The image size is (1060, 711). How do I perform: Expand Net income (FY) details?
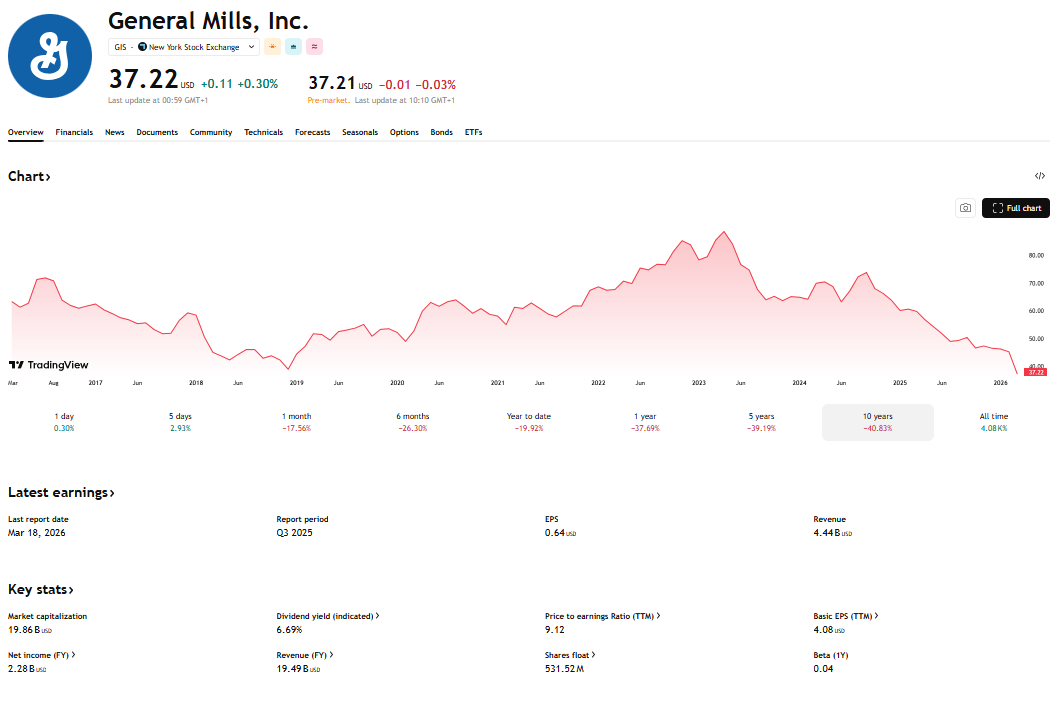click(41, 656)
